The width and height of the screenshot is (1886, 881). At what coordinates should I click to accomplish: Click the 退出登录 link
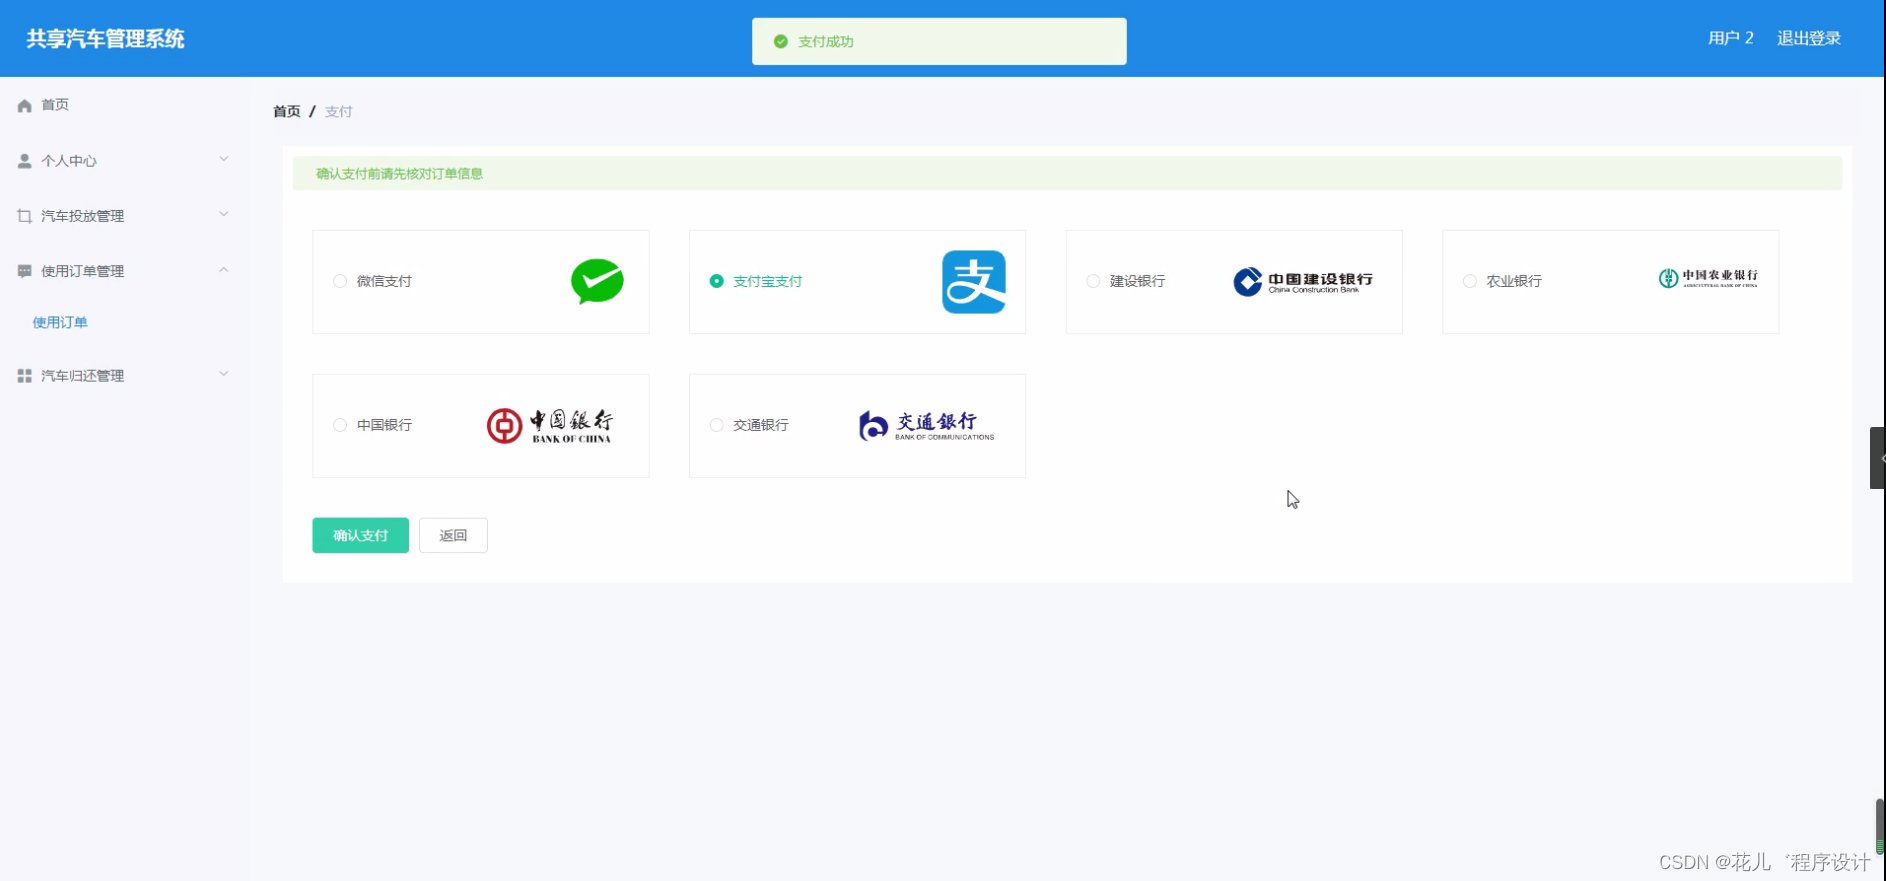[x=1809, y=39]
